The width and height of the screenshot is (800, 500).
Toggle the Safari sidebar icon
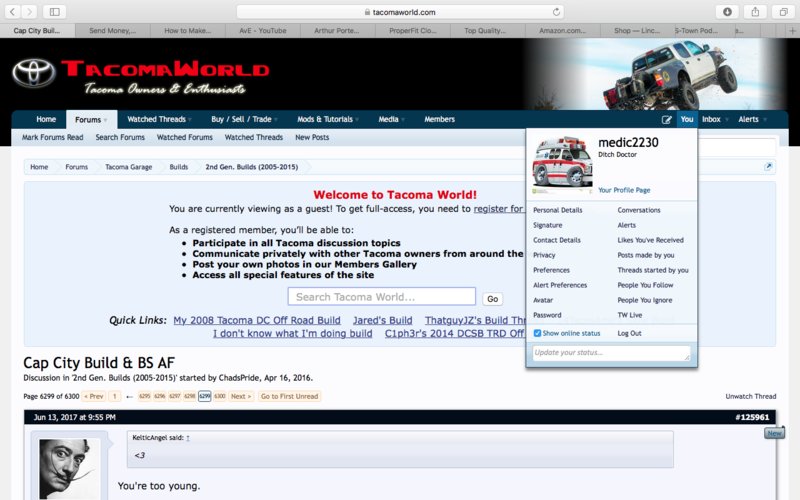click(55, 12)
